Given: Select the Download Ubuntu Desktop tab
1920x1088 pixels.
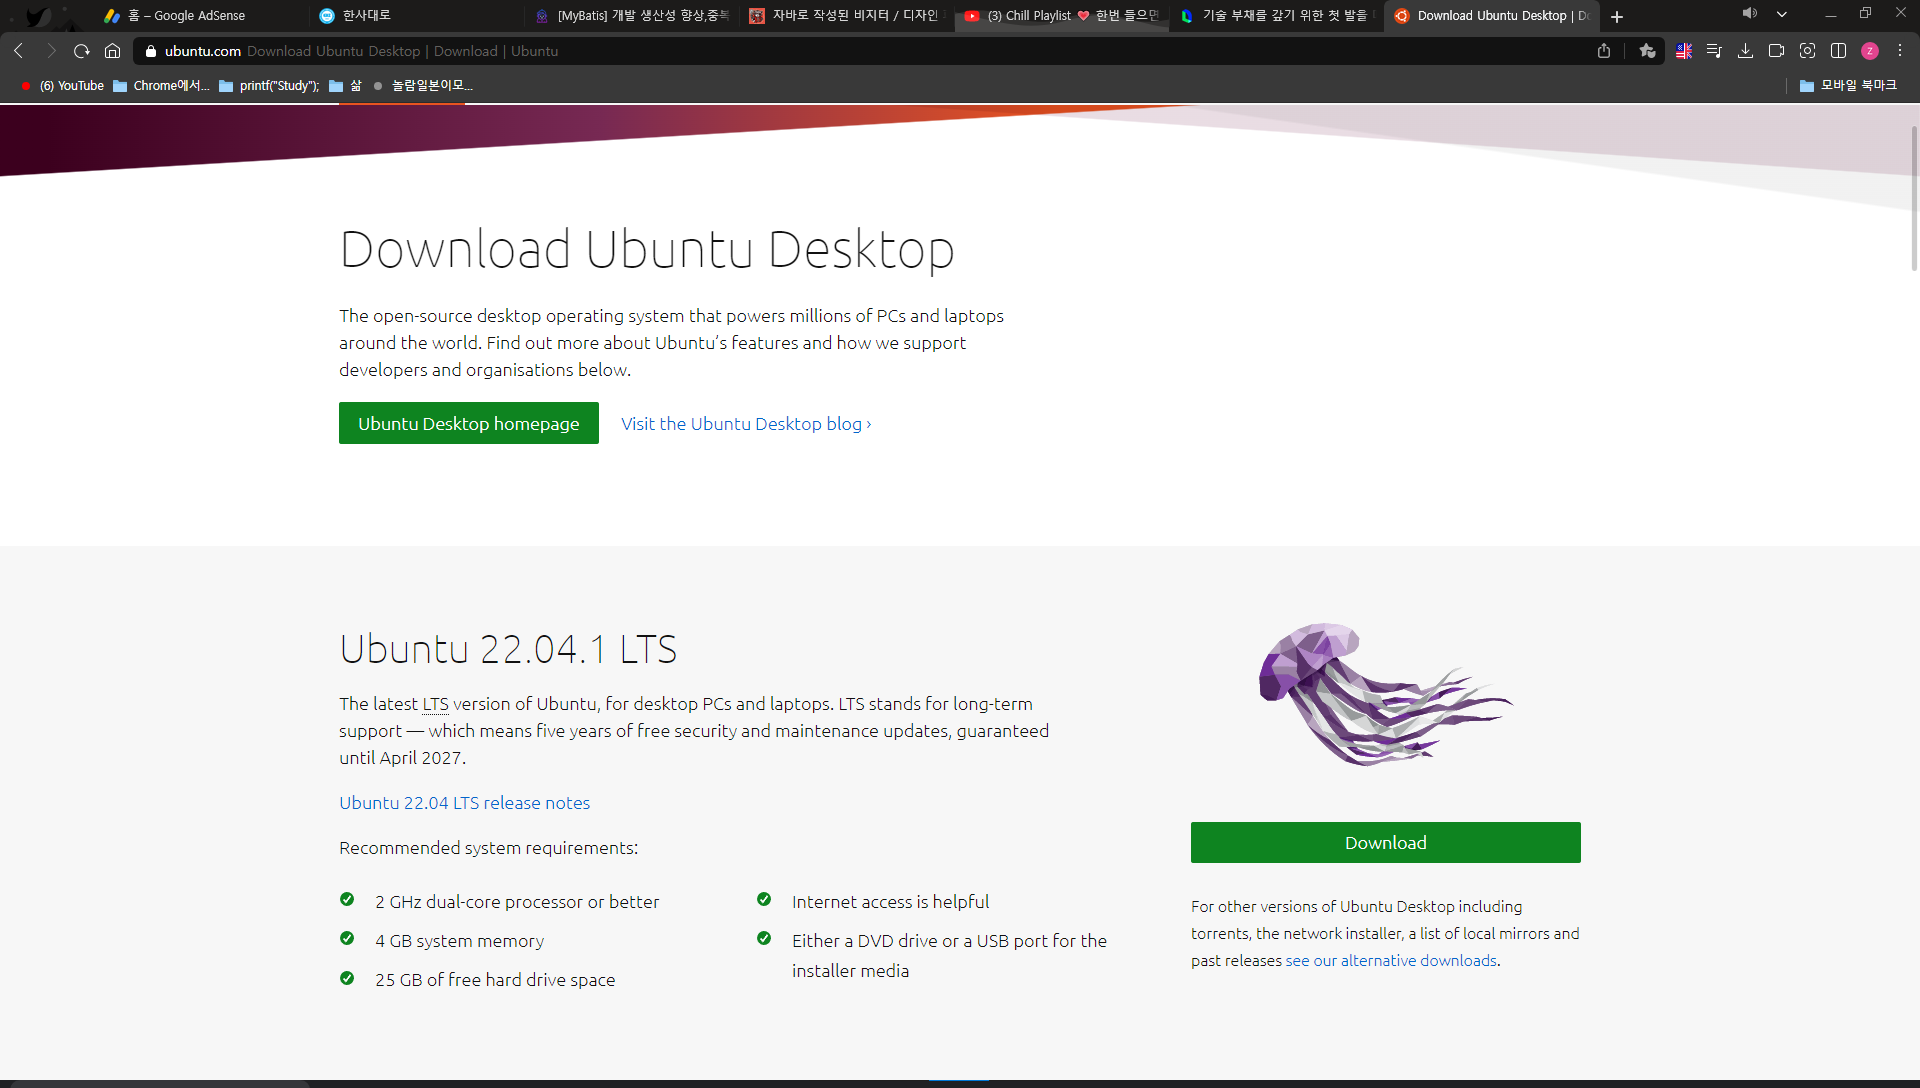Looking at the screenshot, I should 1490,16.
